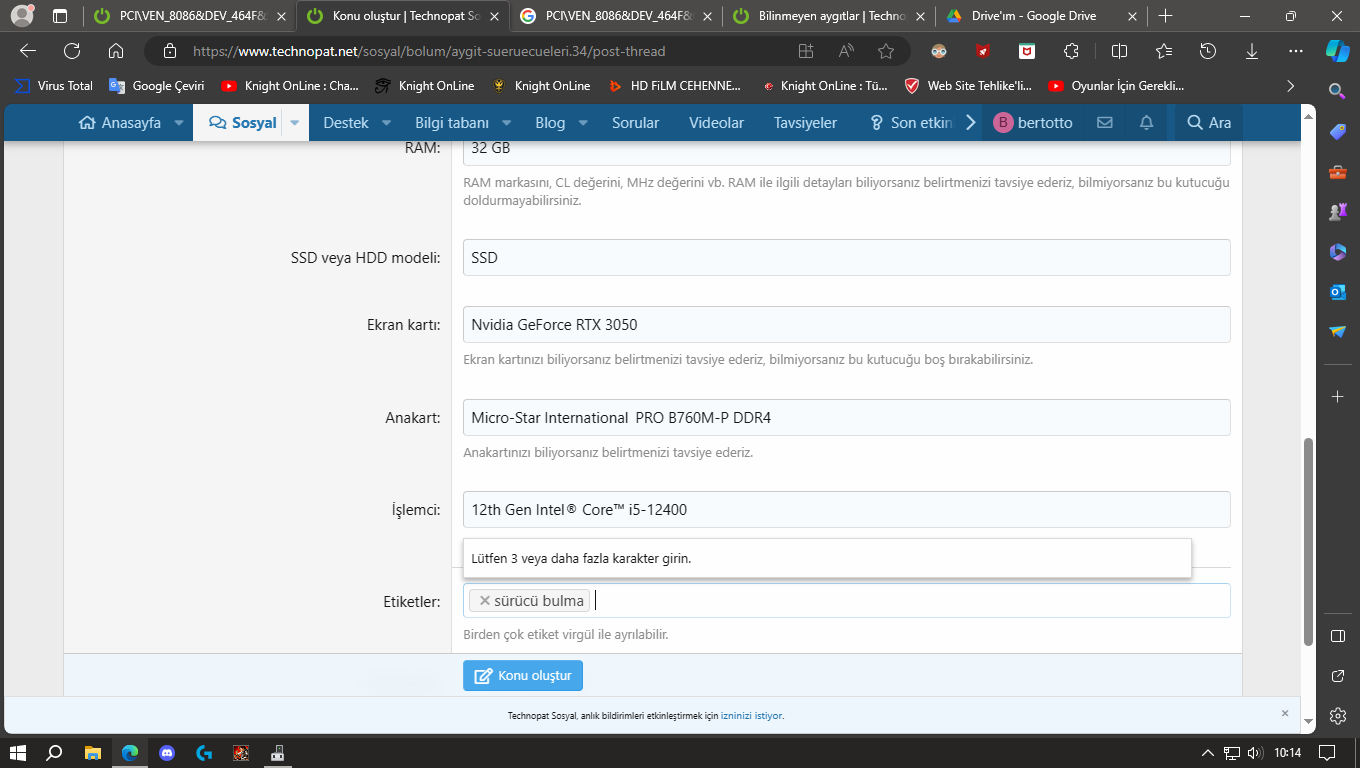Open Logitech G HUB from the taskbar
This screenshot has height=768, width=1360.
pos(204,752)
